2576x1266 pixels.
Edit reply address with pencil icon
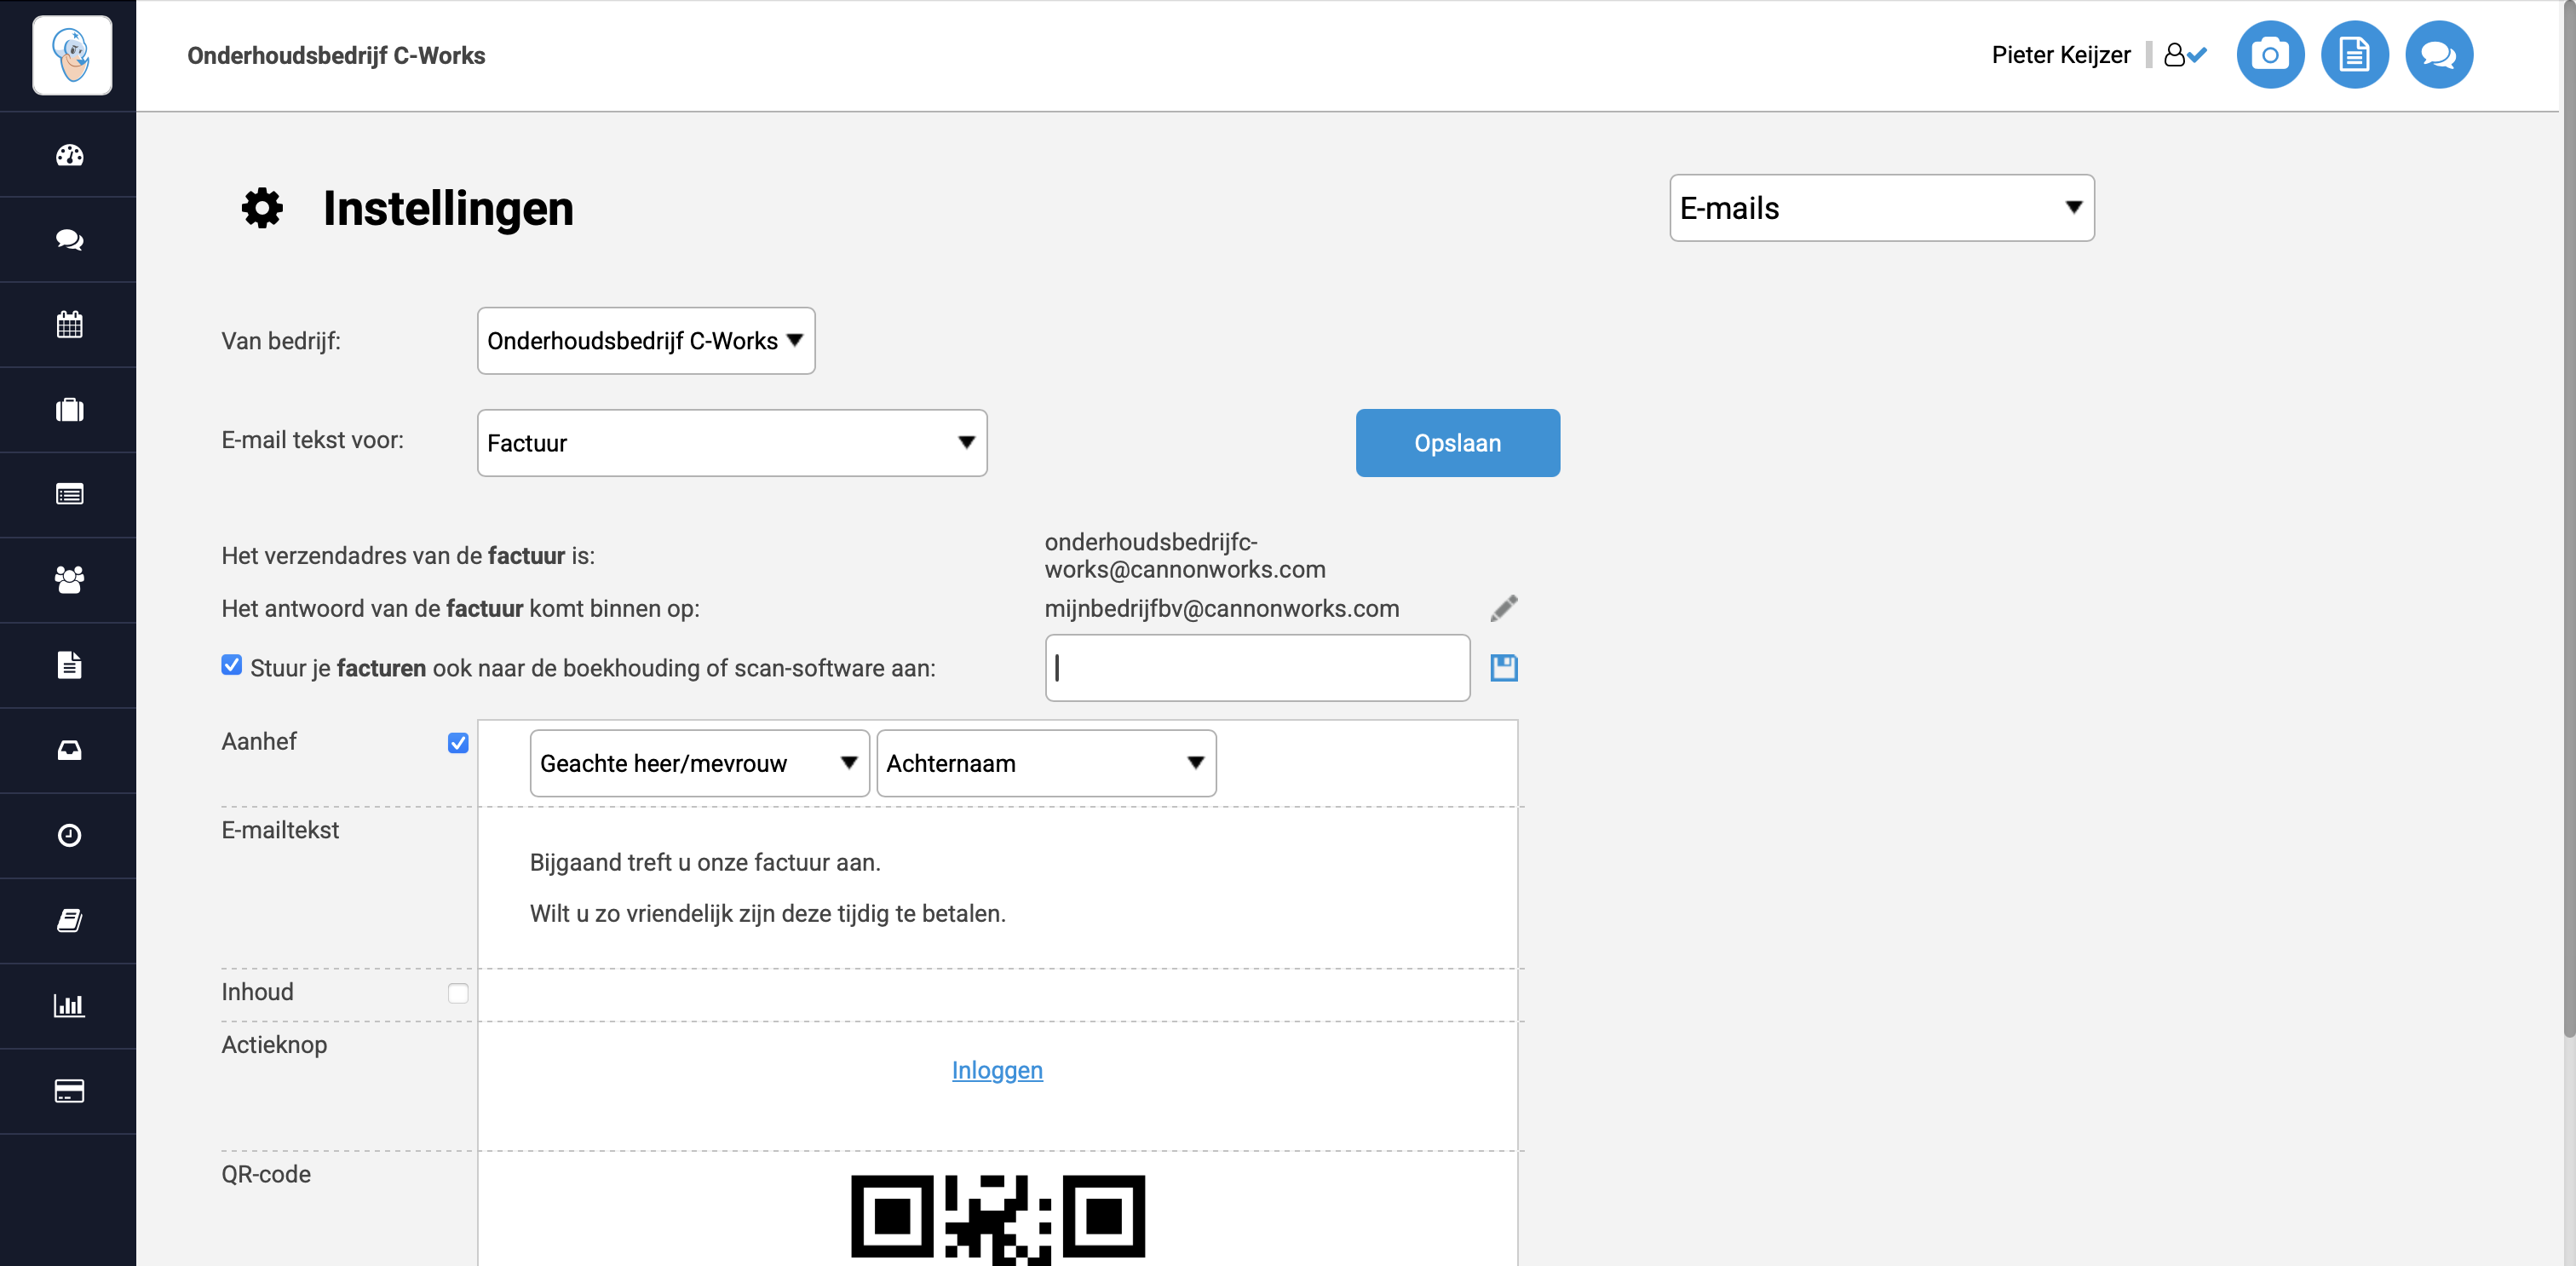1503,608
